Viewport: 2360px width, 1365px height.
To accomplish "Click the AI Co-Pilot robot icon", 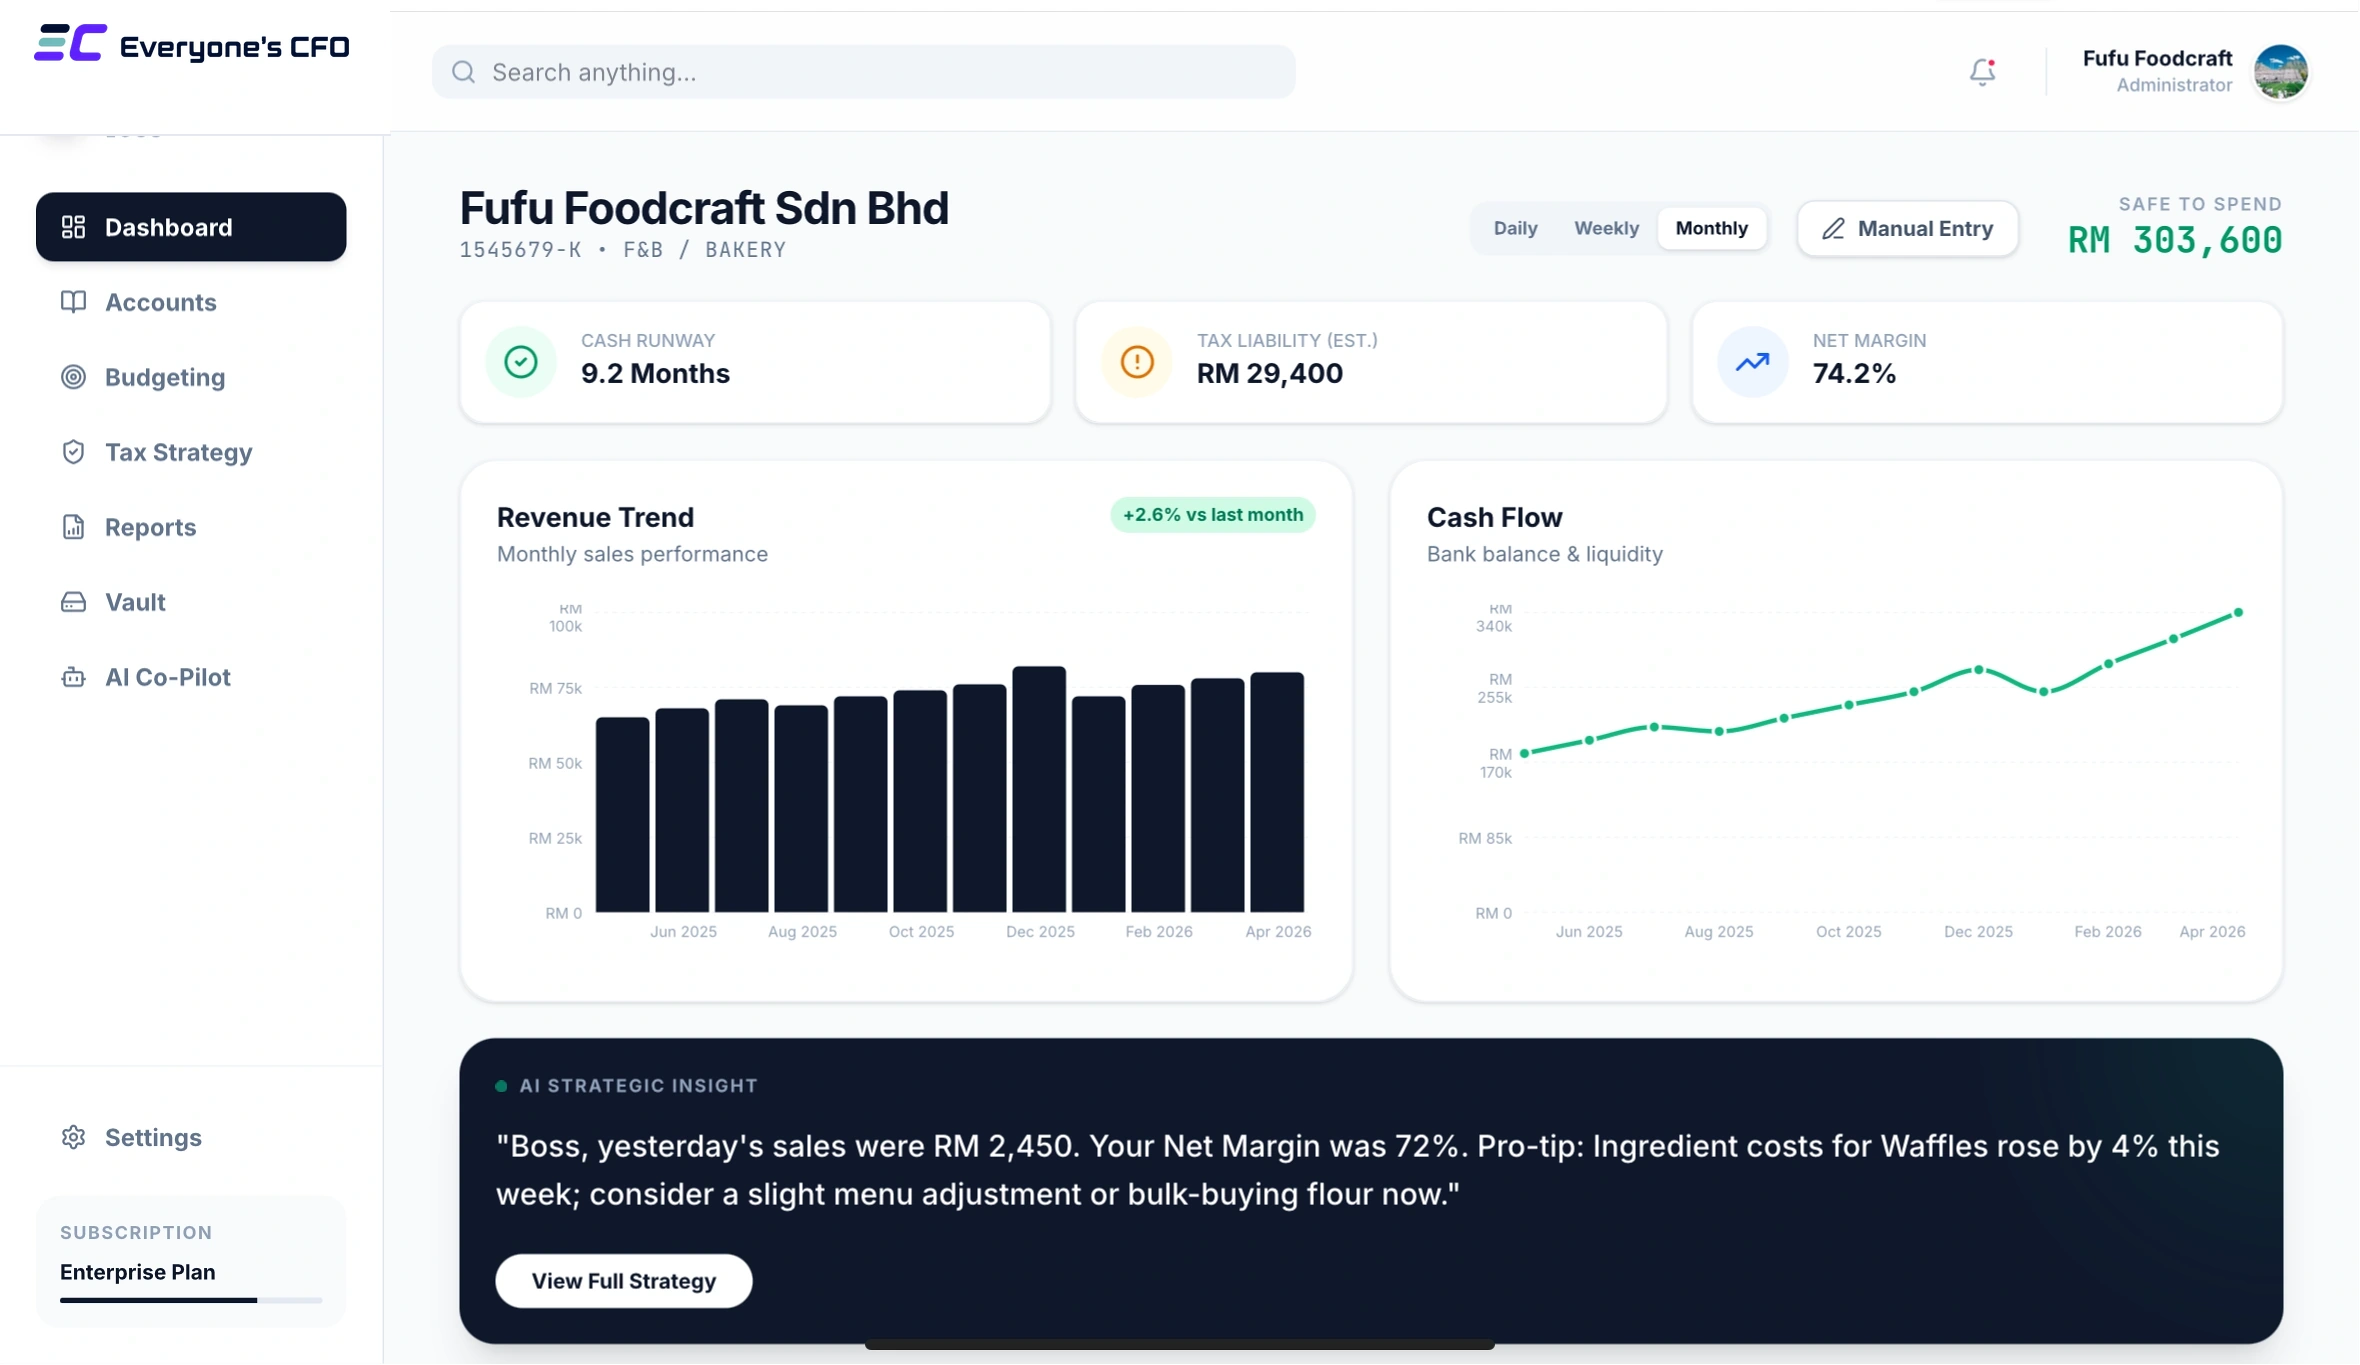I will tap(73, 677).
